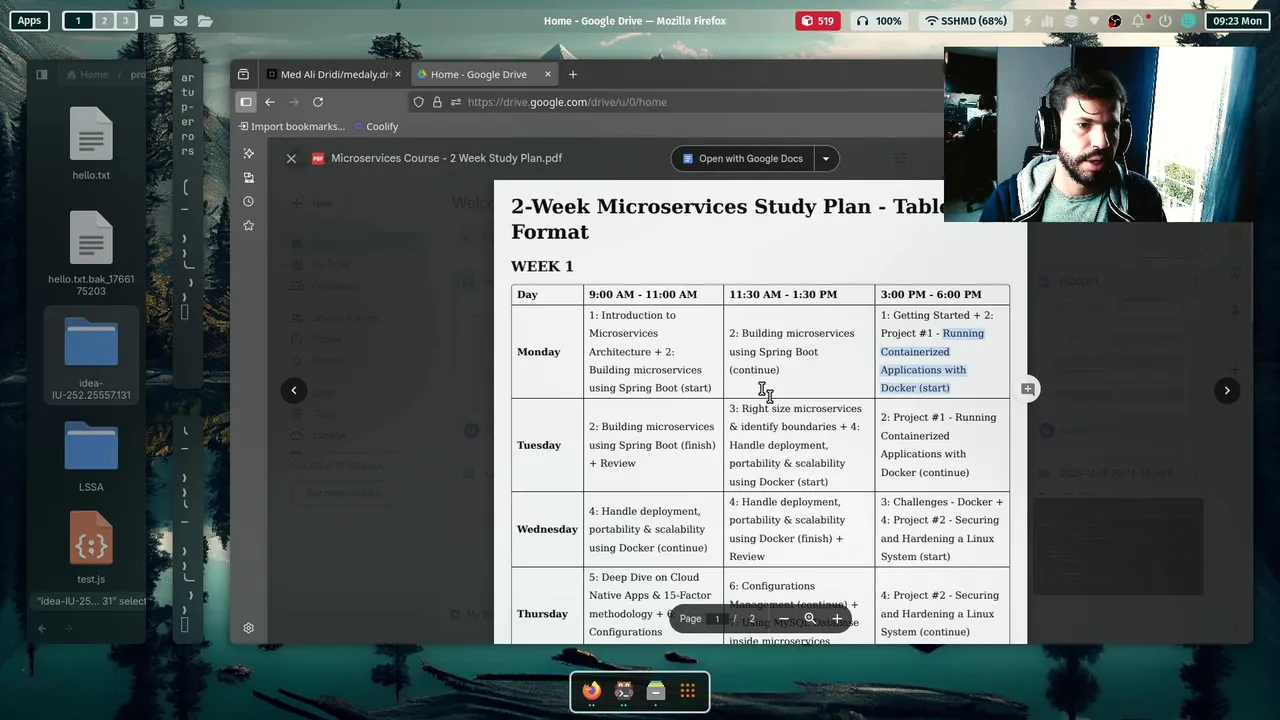
Task: Open synced tabs sidebar icon
Action: pos(249,177)
